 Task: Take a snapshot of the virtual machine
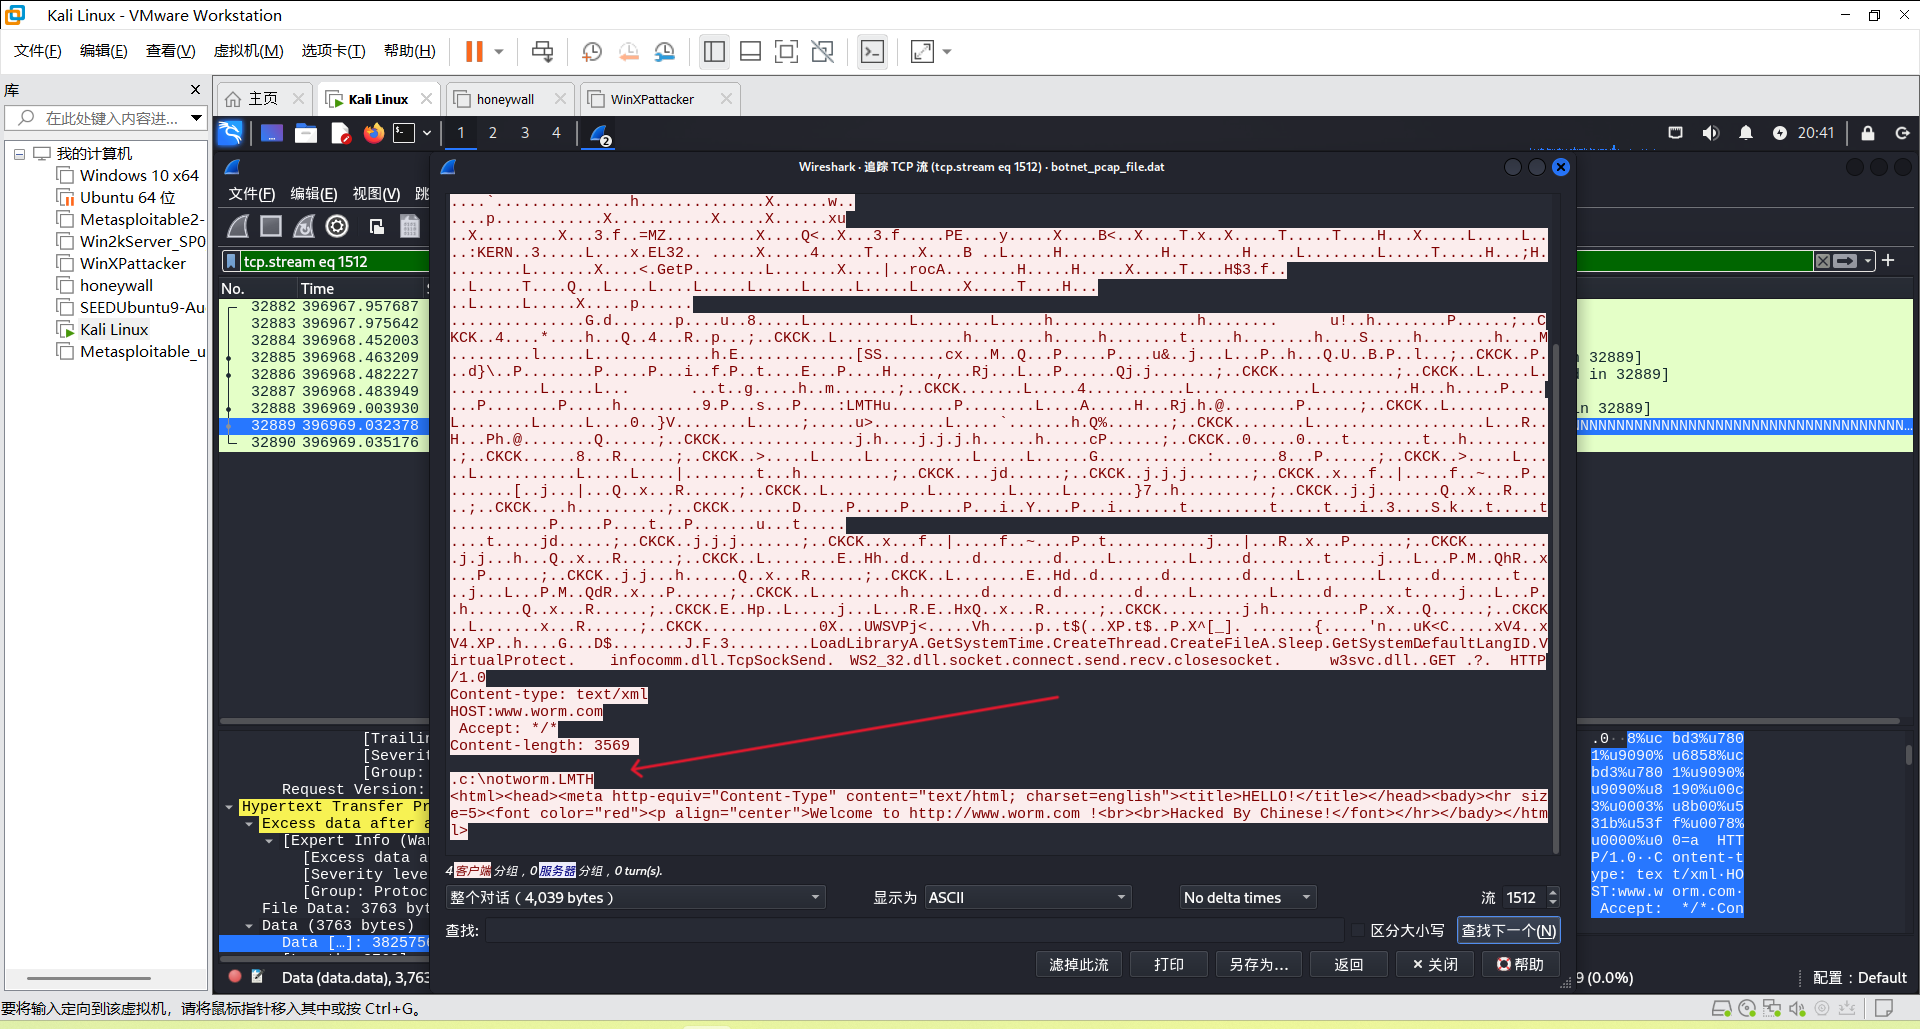[x=592, y=51]
